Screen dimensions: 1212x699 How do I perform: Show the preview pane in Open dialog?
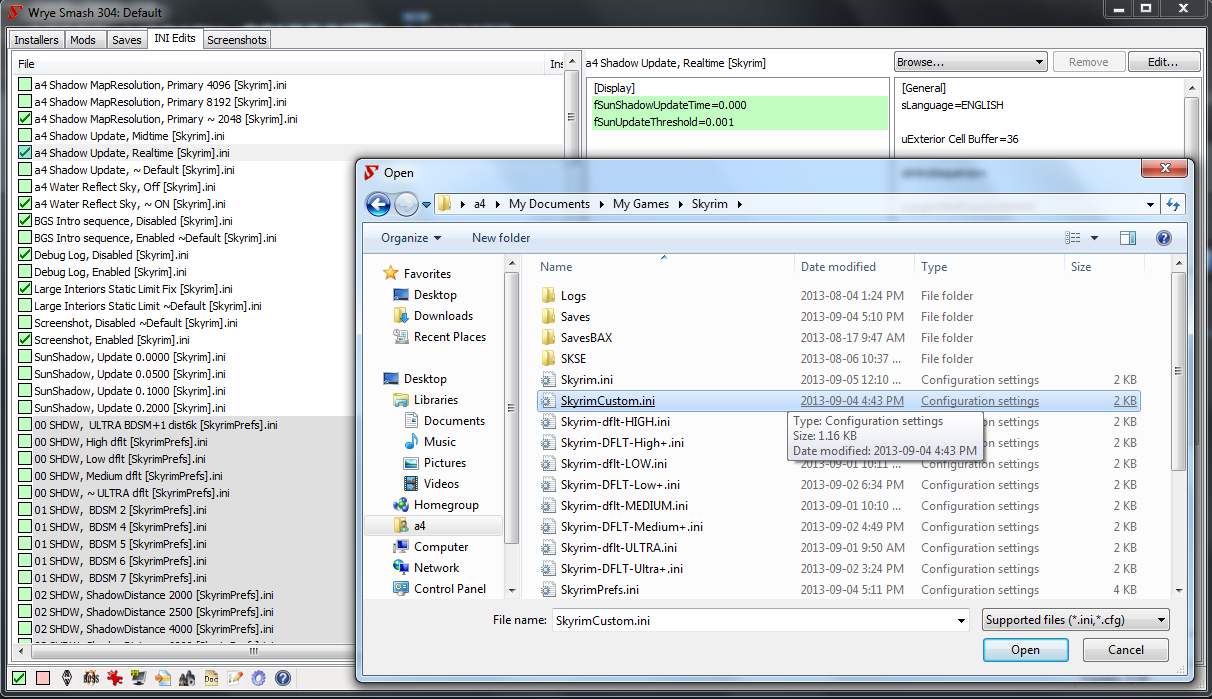[x=1128, y=238]
